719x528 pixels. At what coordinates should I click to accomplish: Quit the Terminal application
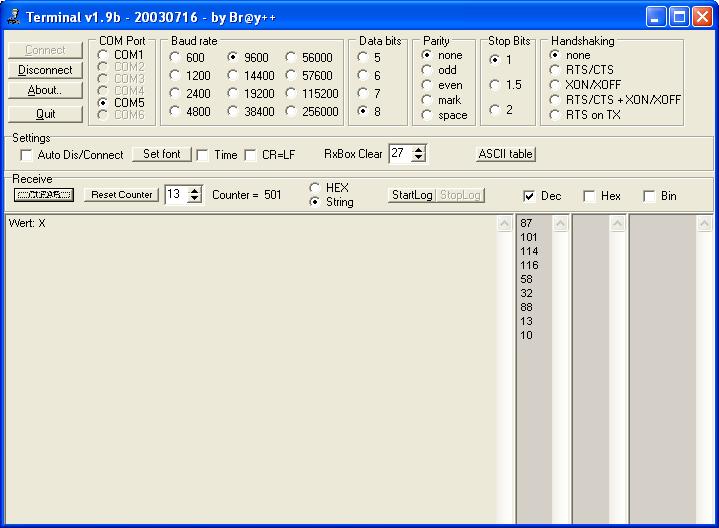45,114
